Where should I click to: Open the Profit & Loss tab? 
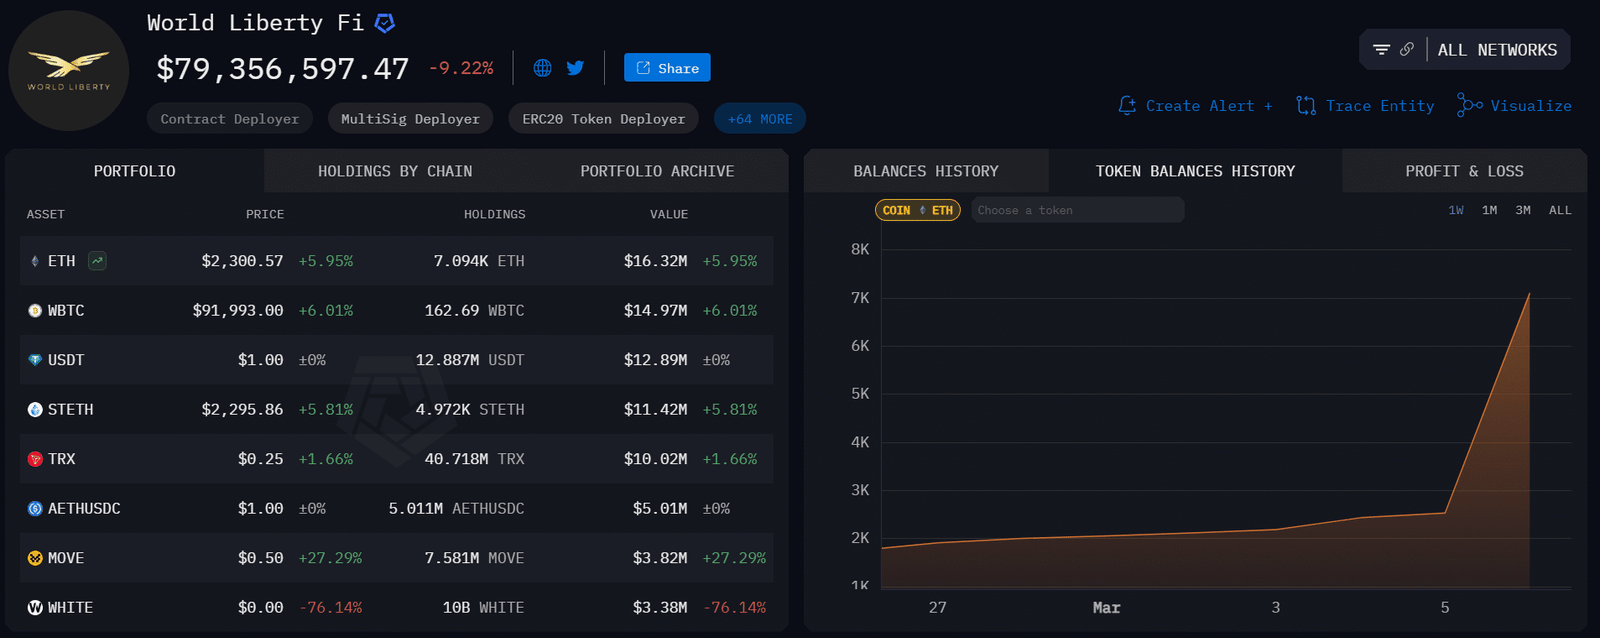[1464, 171]
